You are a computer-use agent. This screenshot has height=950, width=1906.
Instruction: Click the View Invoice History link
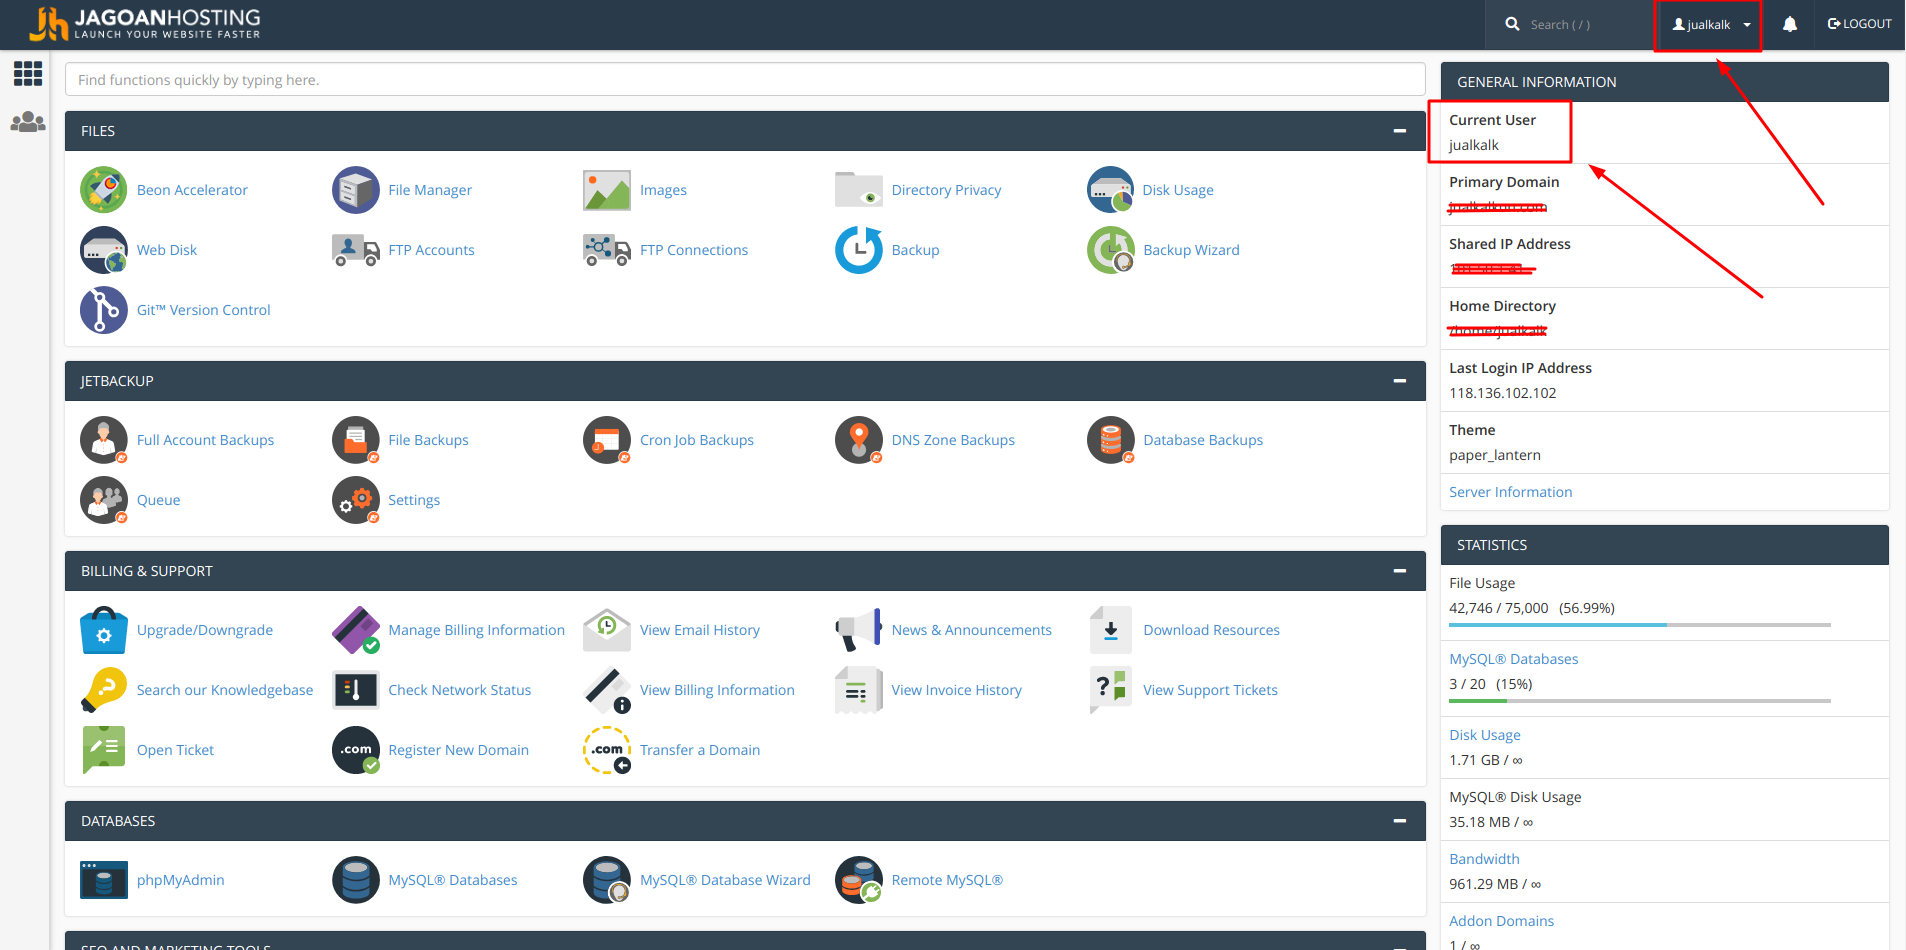[x=956, y=690]
